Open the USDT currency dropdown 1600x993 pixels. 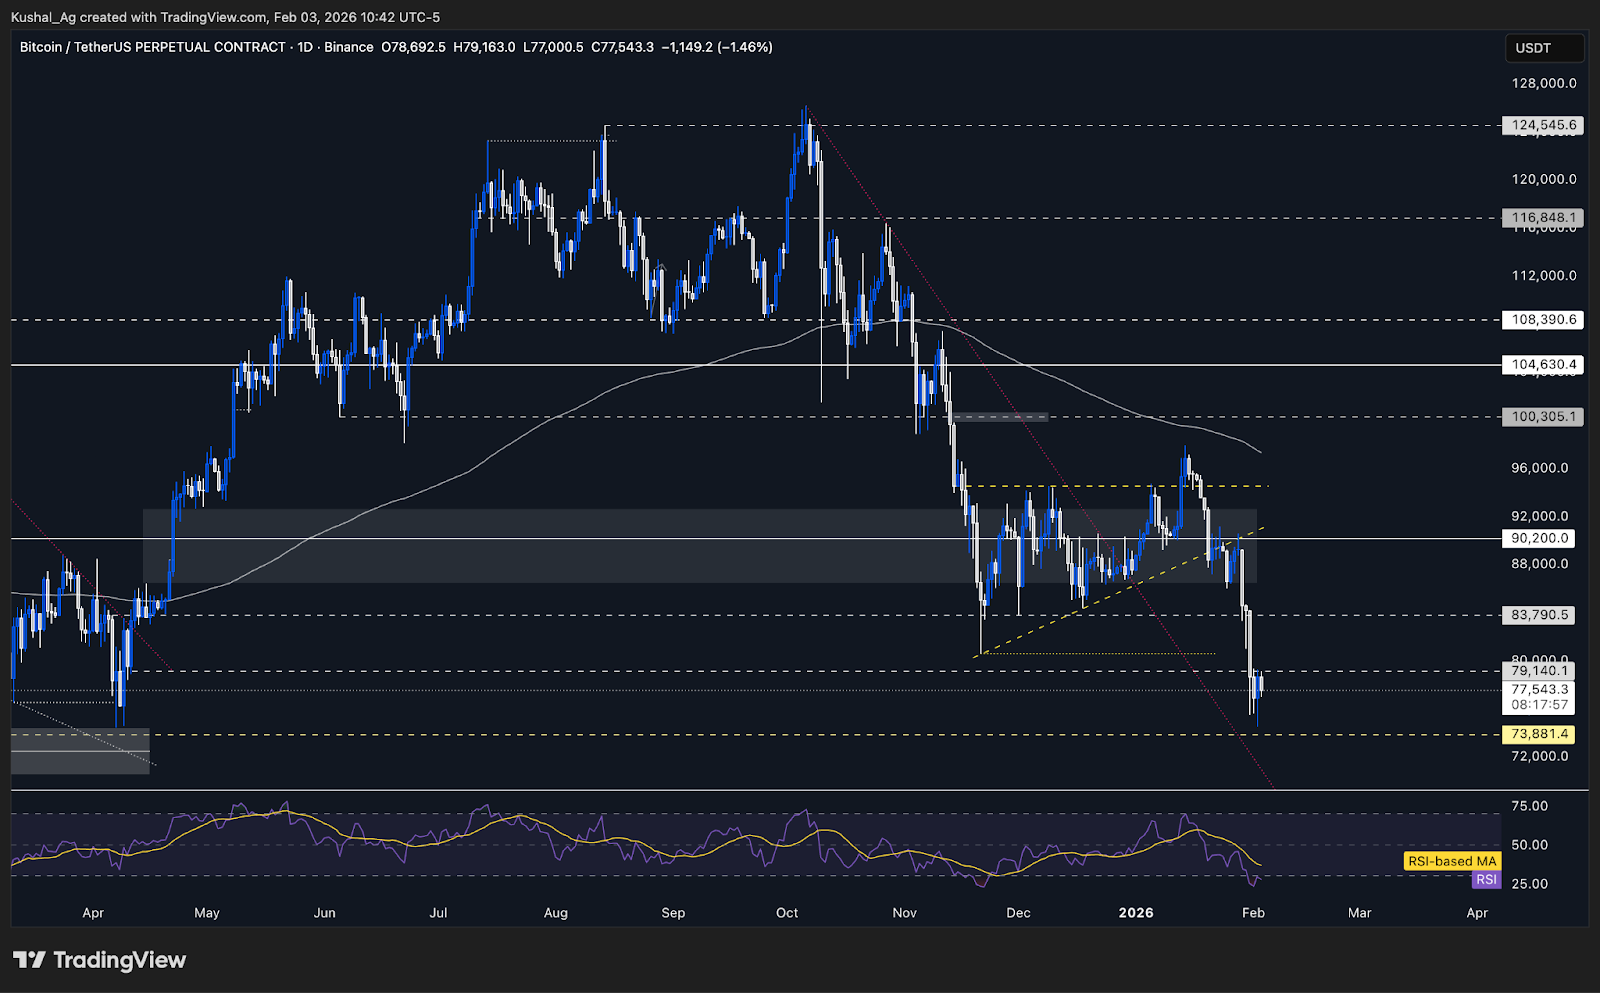(1543, 48)
